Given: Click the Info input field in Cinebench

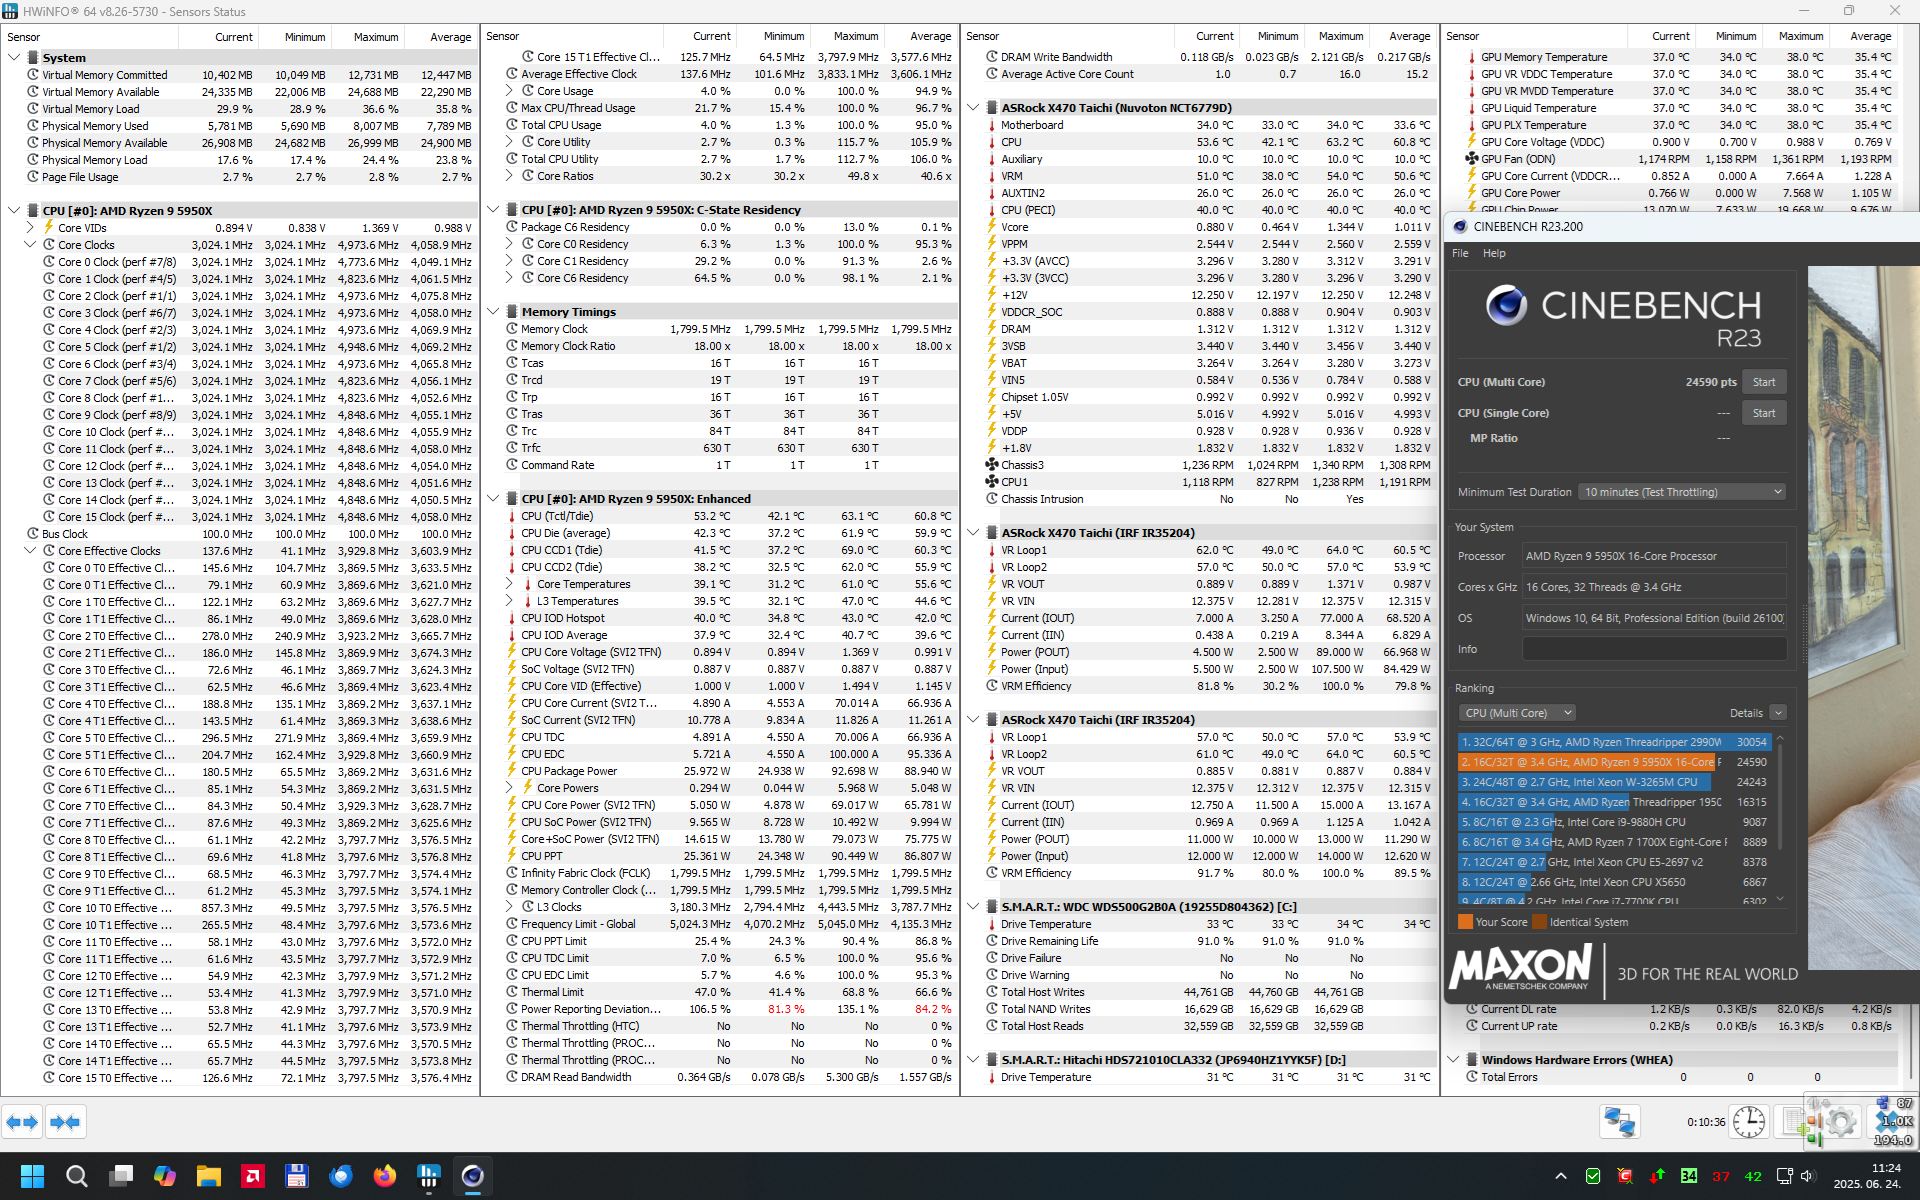Looking at the screenshot, I should tap(1654, 649).
